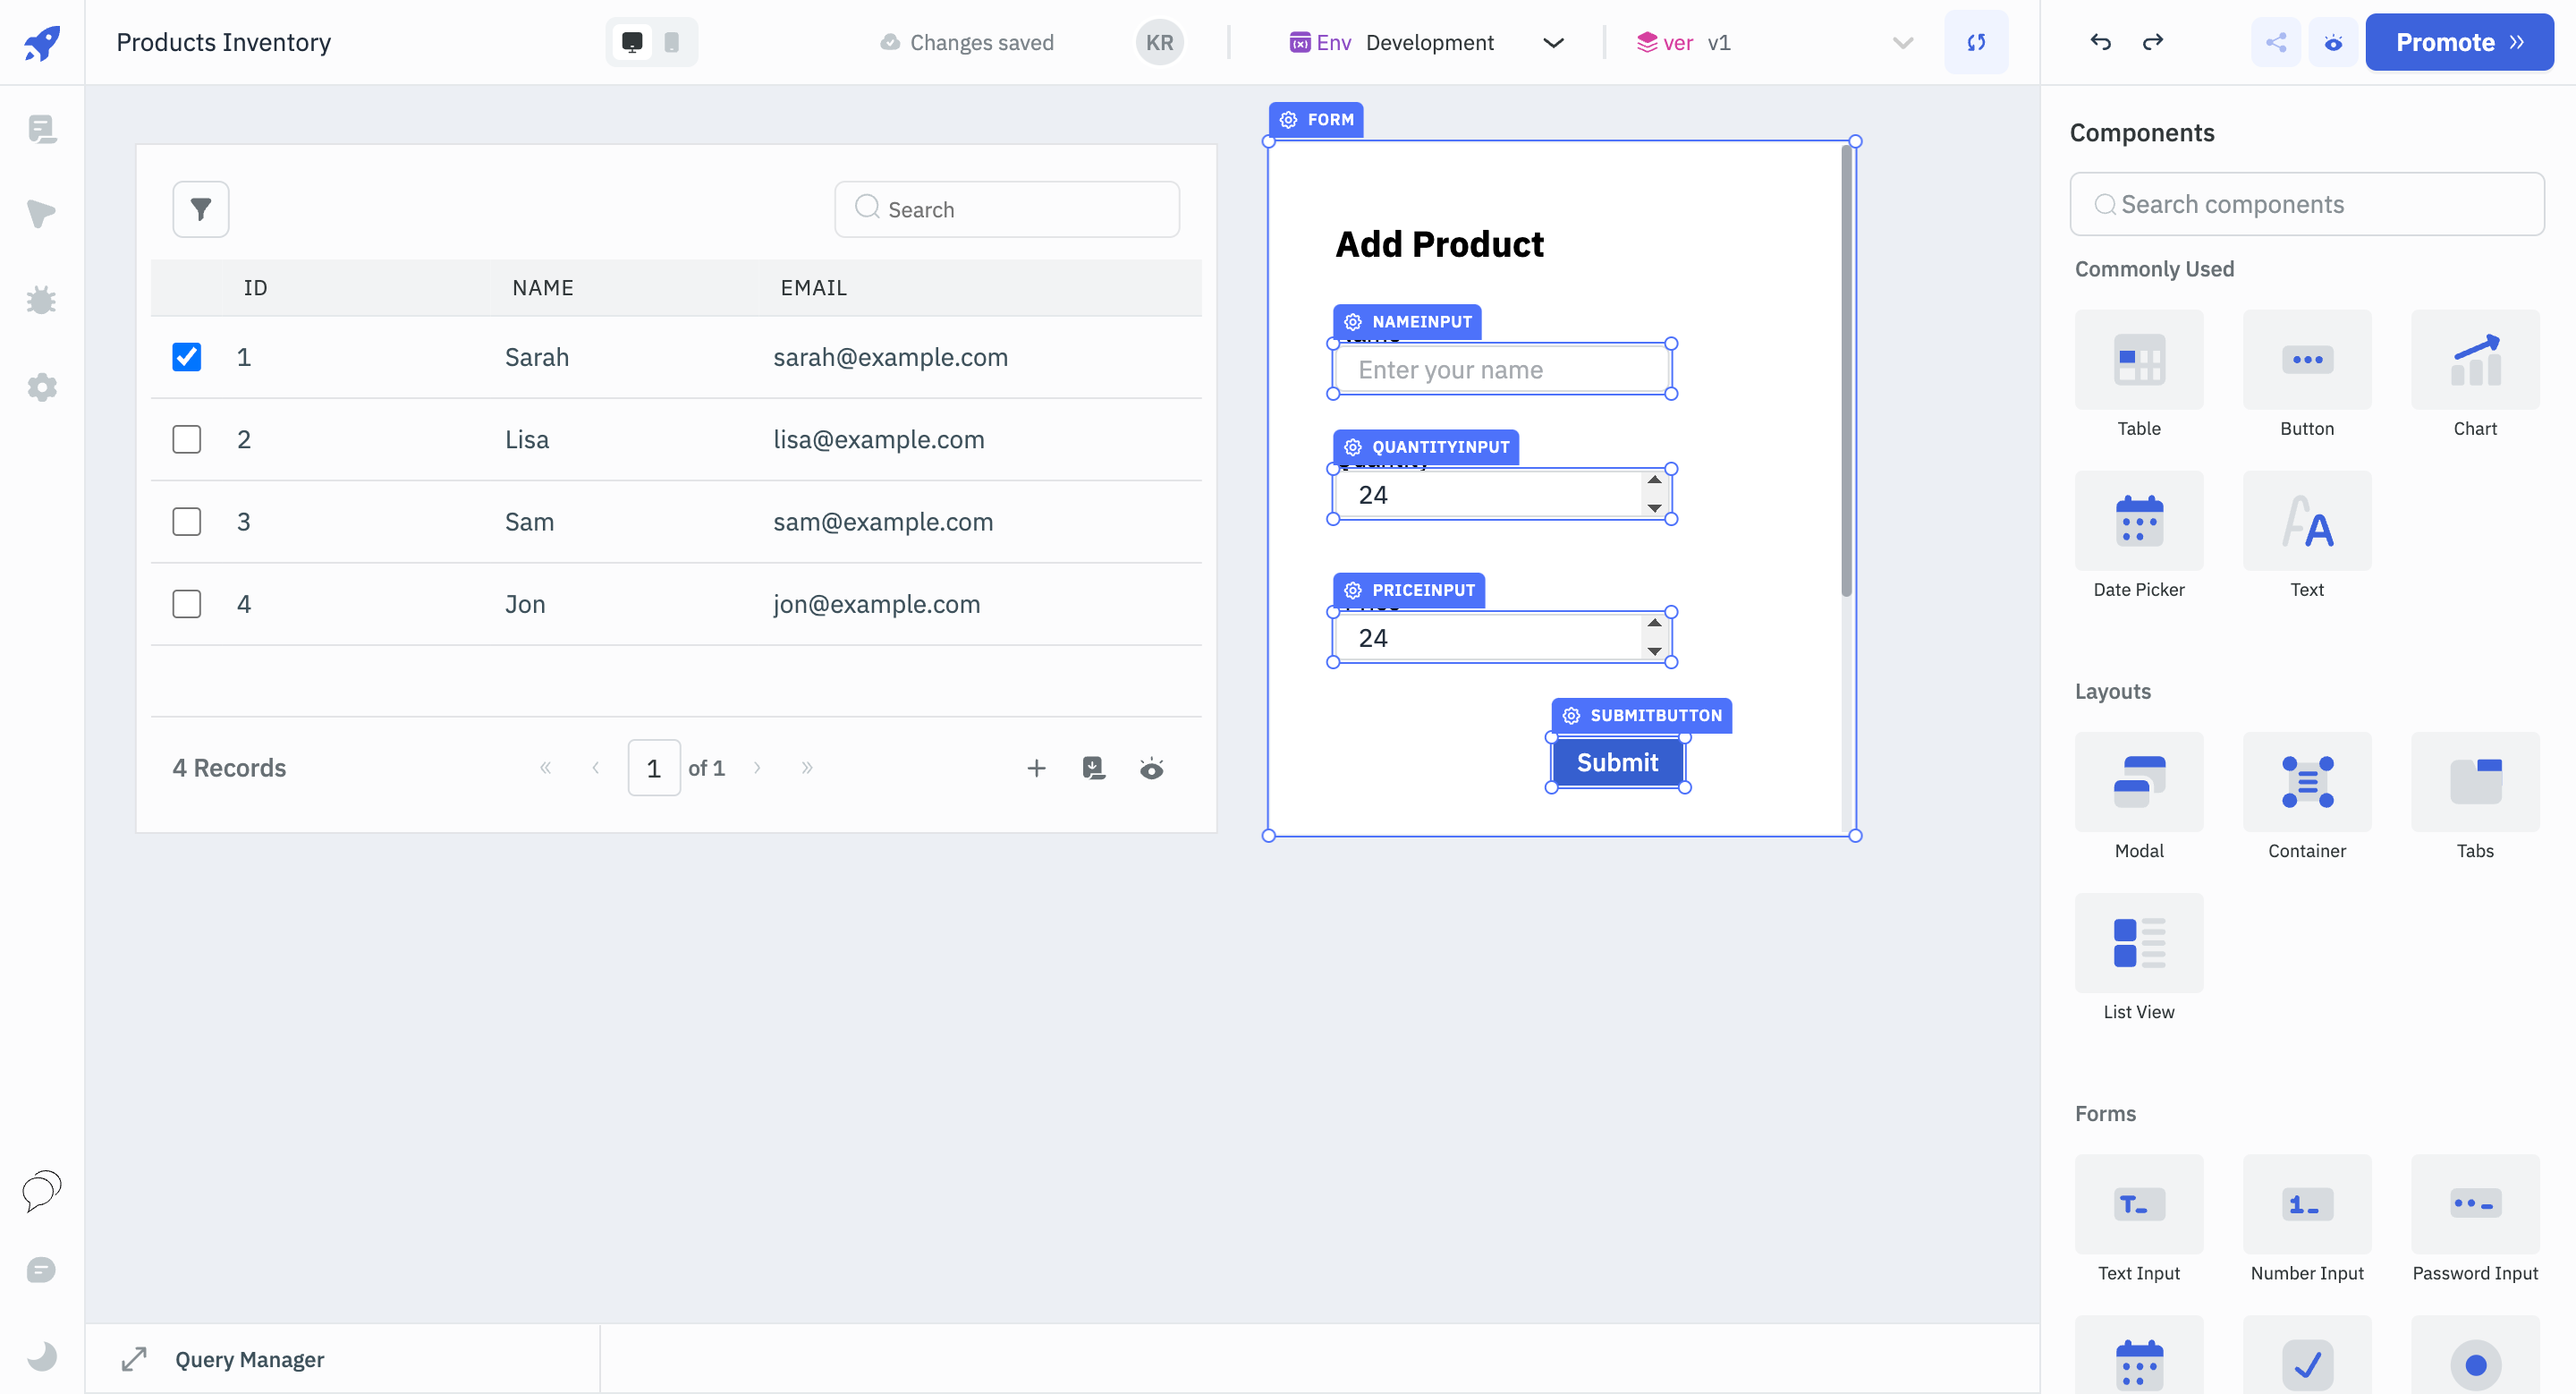Click the redo arrow icon

(2152, 41)
